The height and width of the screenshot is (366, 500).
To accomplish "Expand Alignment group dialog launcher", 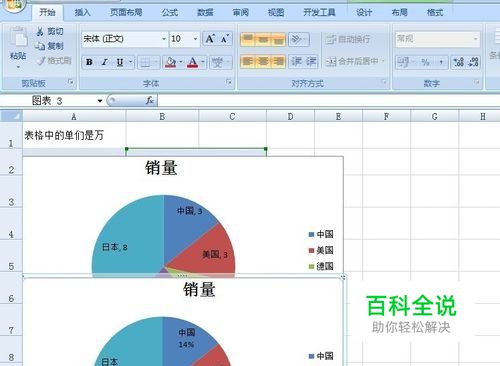I will [384, 82].
